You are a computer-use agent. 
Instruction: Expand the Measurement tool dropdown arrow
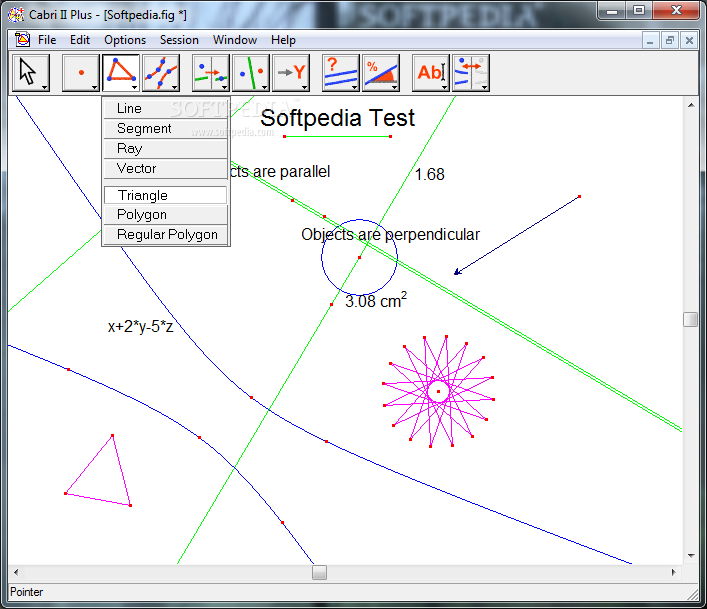coord(395,87)
